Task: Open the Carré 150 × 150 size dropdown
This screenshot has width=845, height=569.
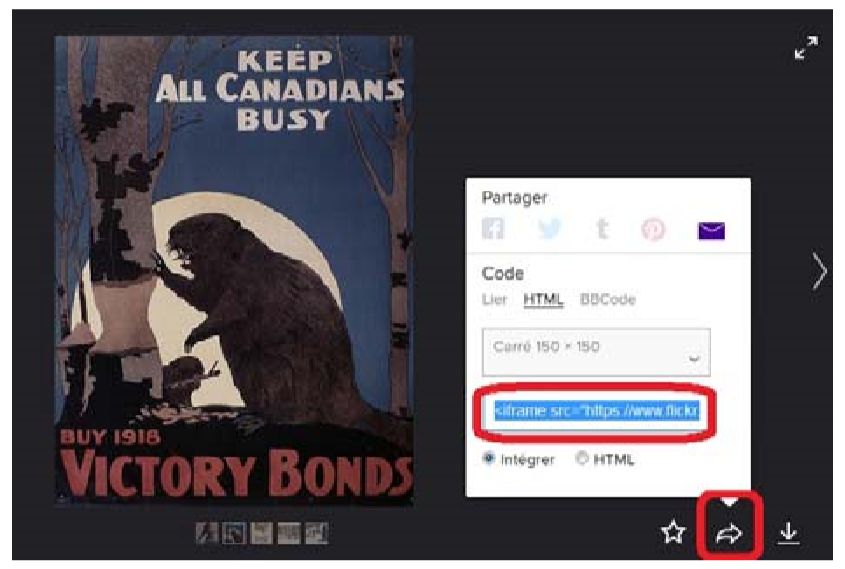Action: point(596,352)
